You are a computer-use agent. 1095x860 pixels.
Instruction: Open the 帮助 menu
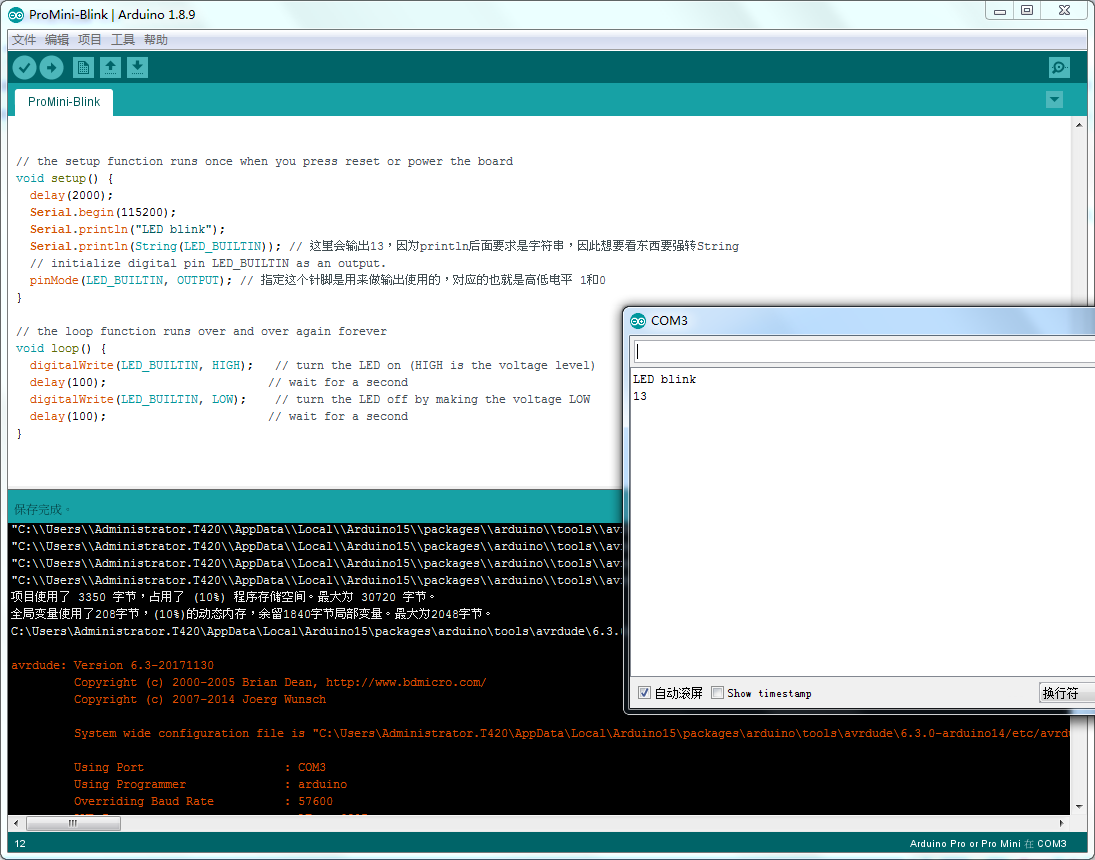156,40
